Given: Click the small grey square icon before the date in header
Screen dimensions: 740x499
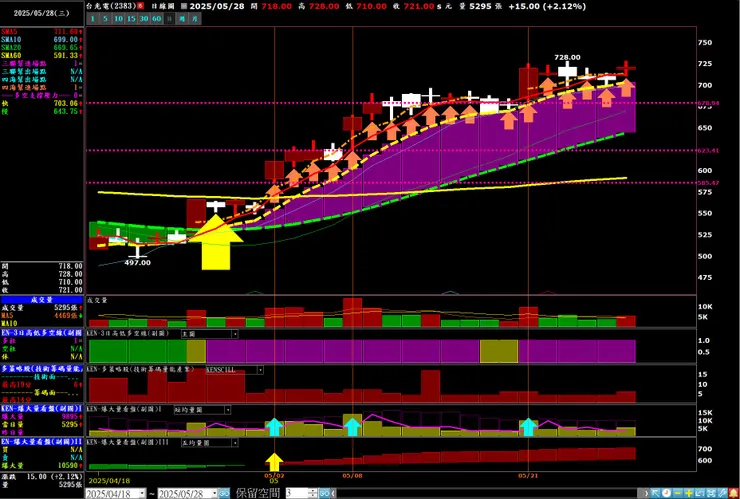Looking at the screenshot, I should [184, 6].
